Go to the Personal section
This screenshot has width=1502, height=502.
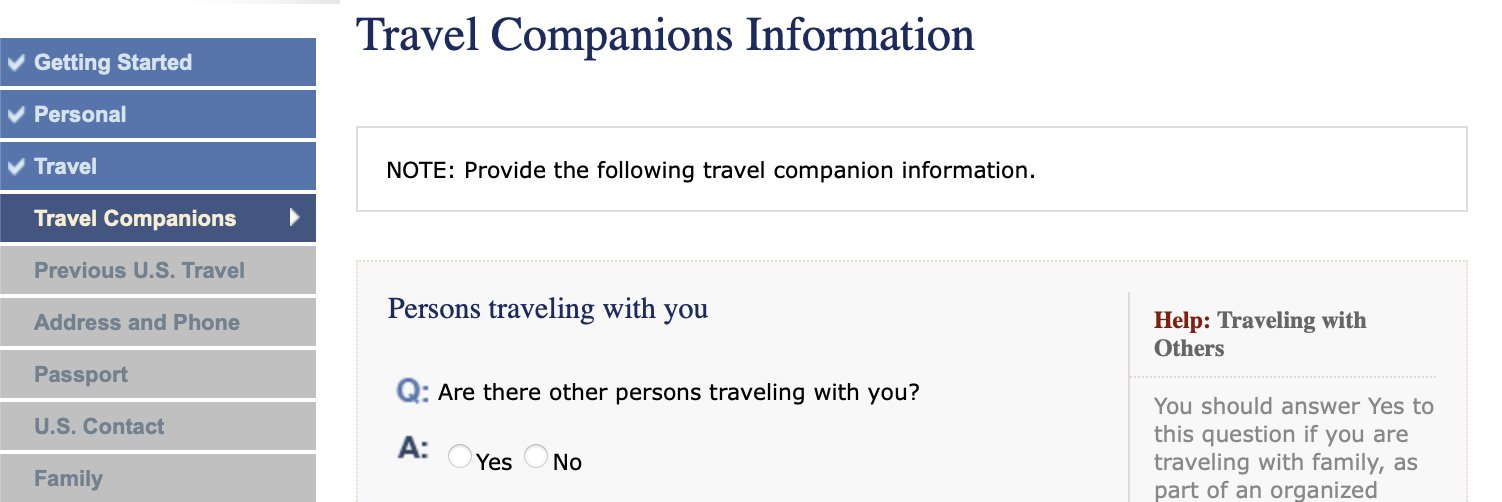point(158,114)
